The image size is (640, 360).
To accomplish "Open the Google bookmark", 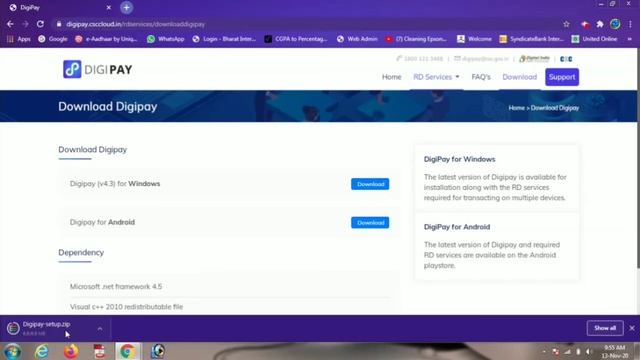I will [53, 39].
